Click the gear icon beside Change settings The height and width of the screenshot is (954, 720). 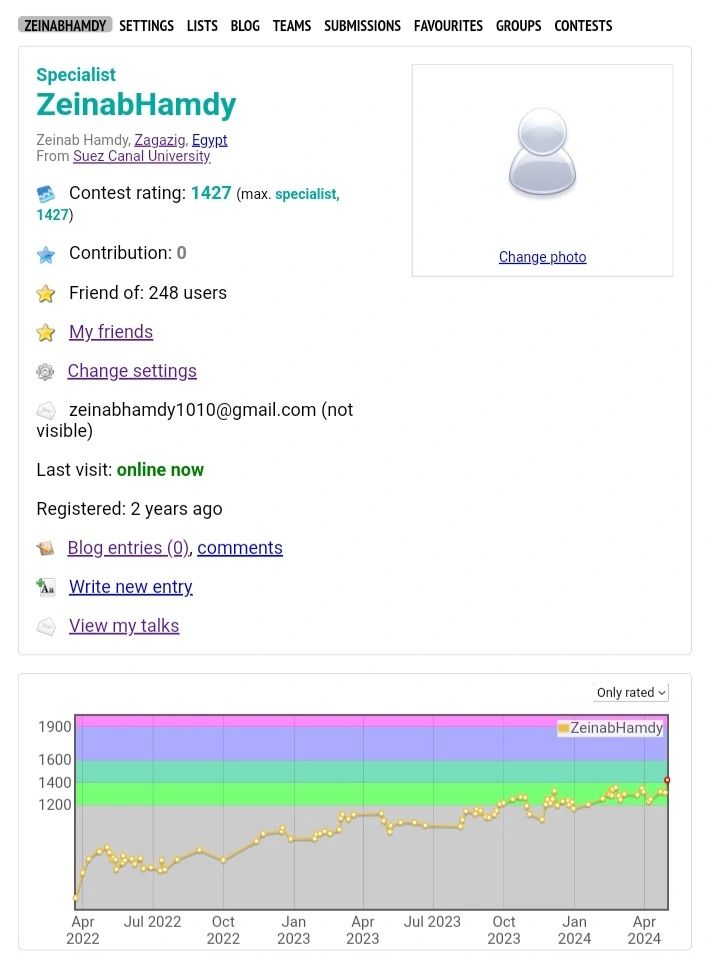45,372
